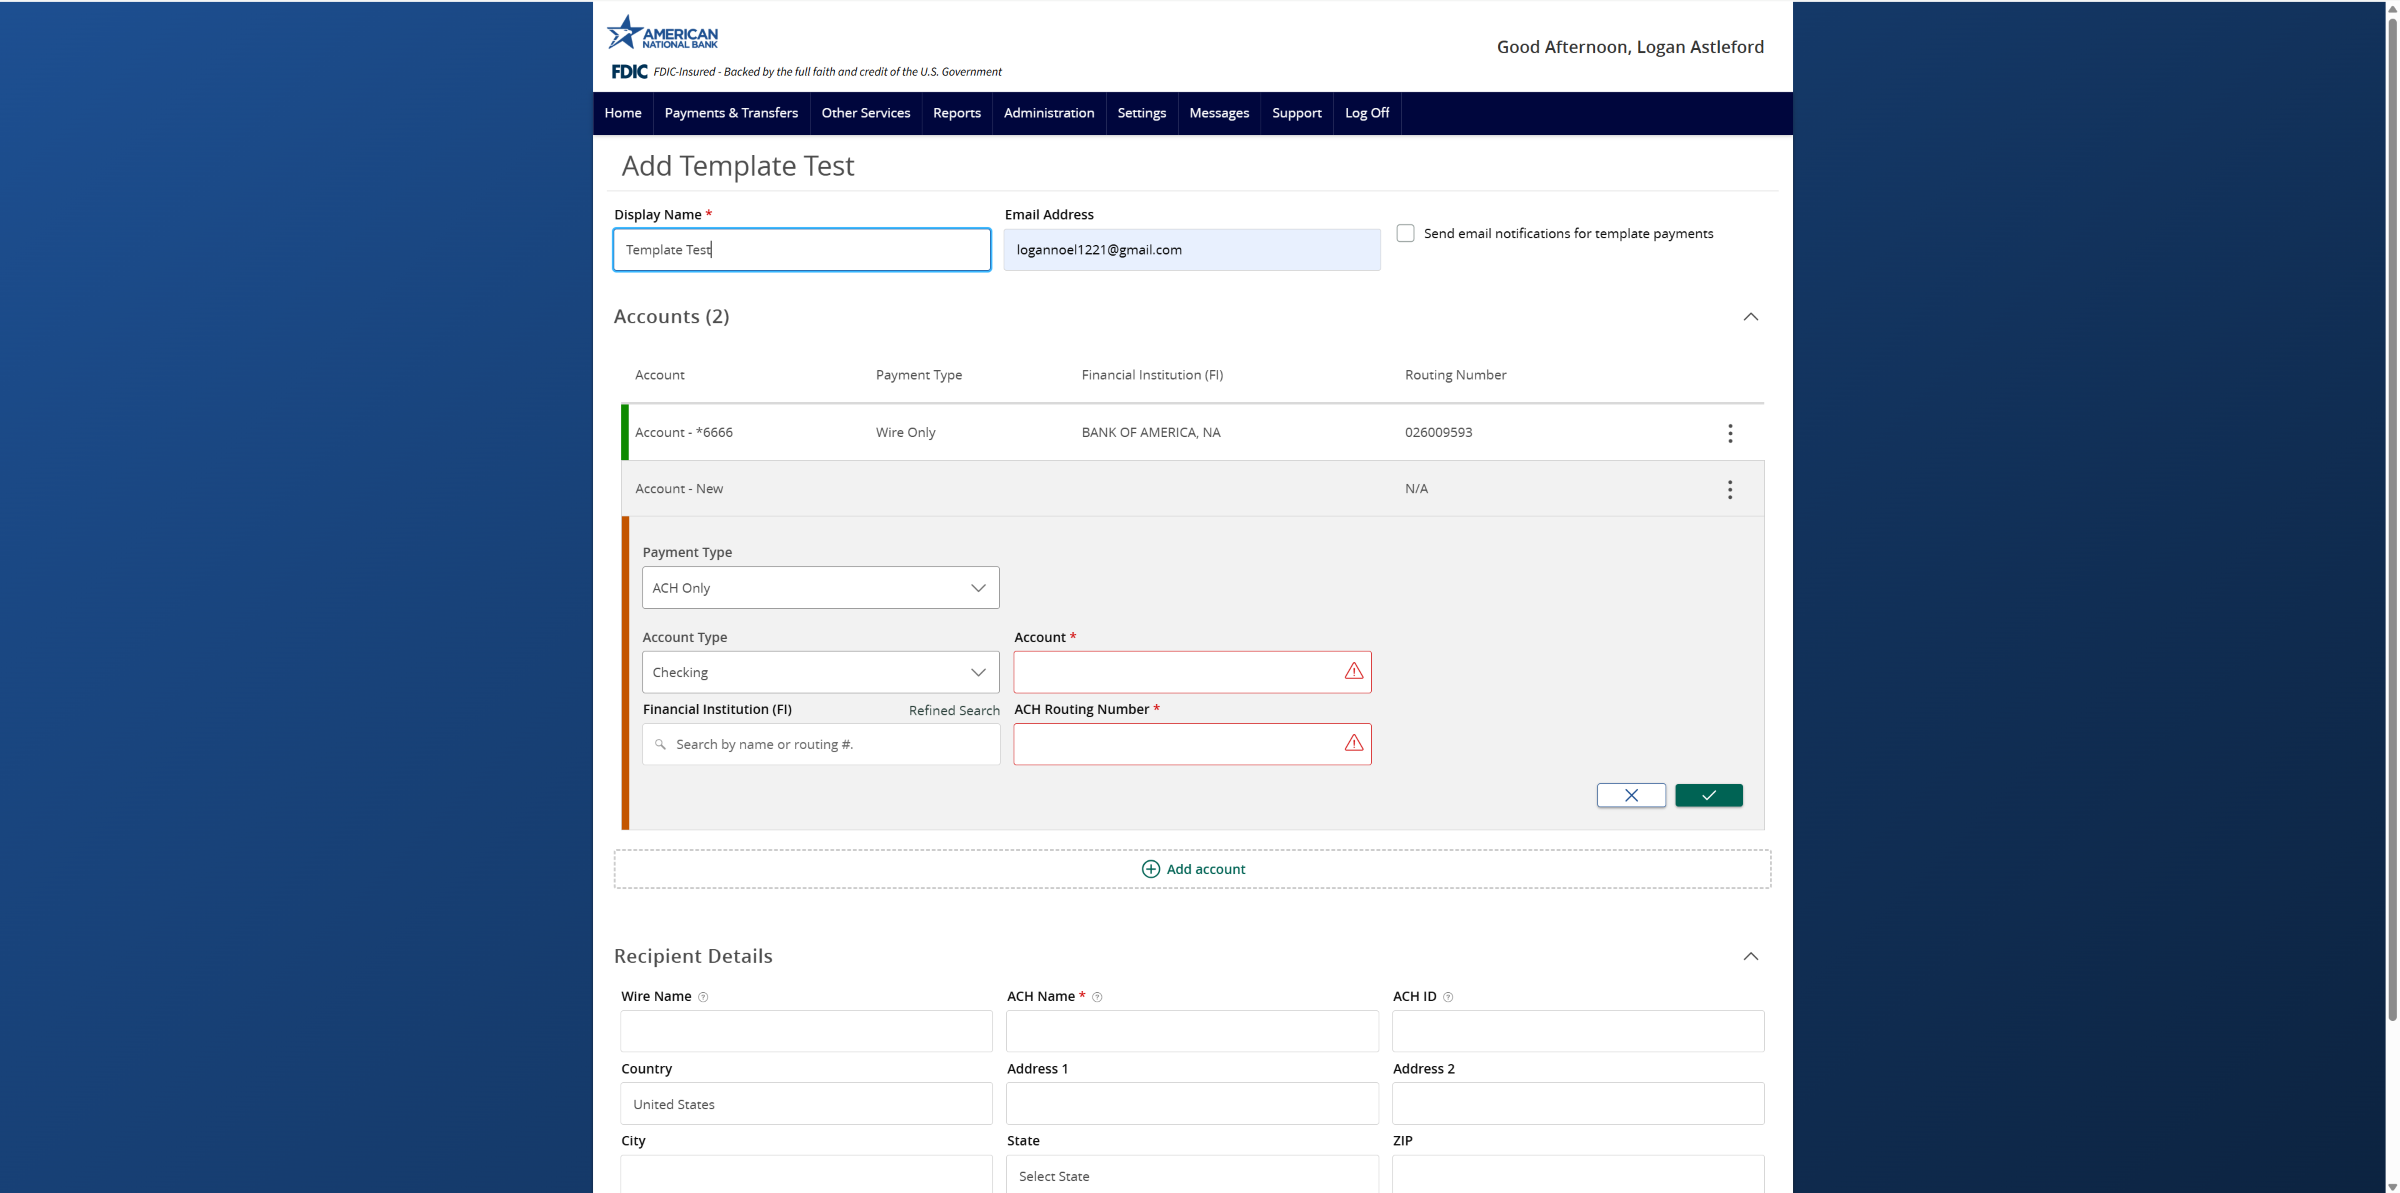
Task: Click inside the Display Name input field
Action: (x=800, y=249)
